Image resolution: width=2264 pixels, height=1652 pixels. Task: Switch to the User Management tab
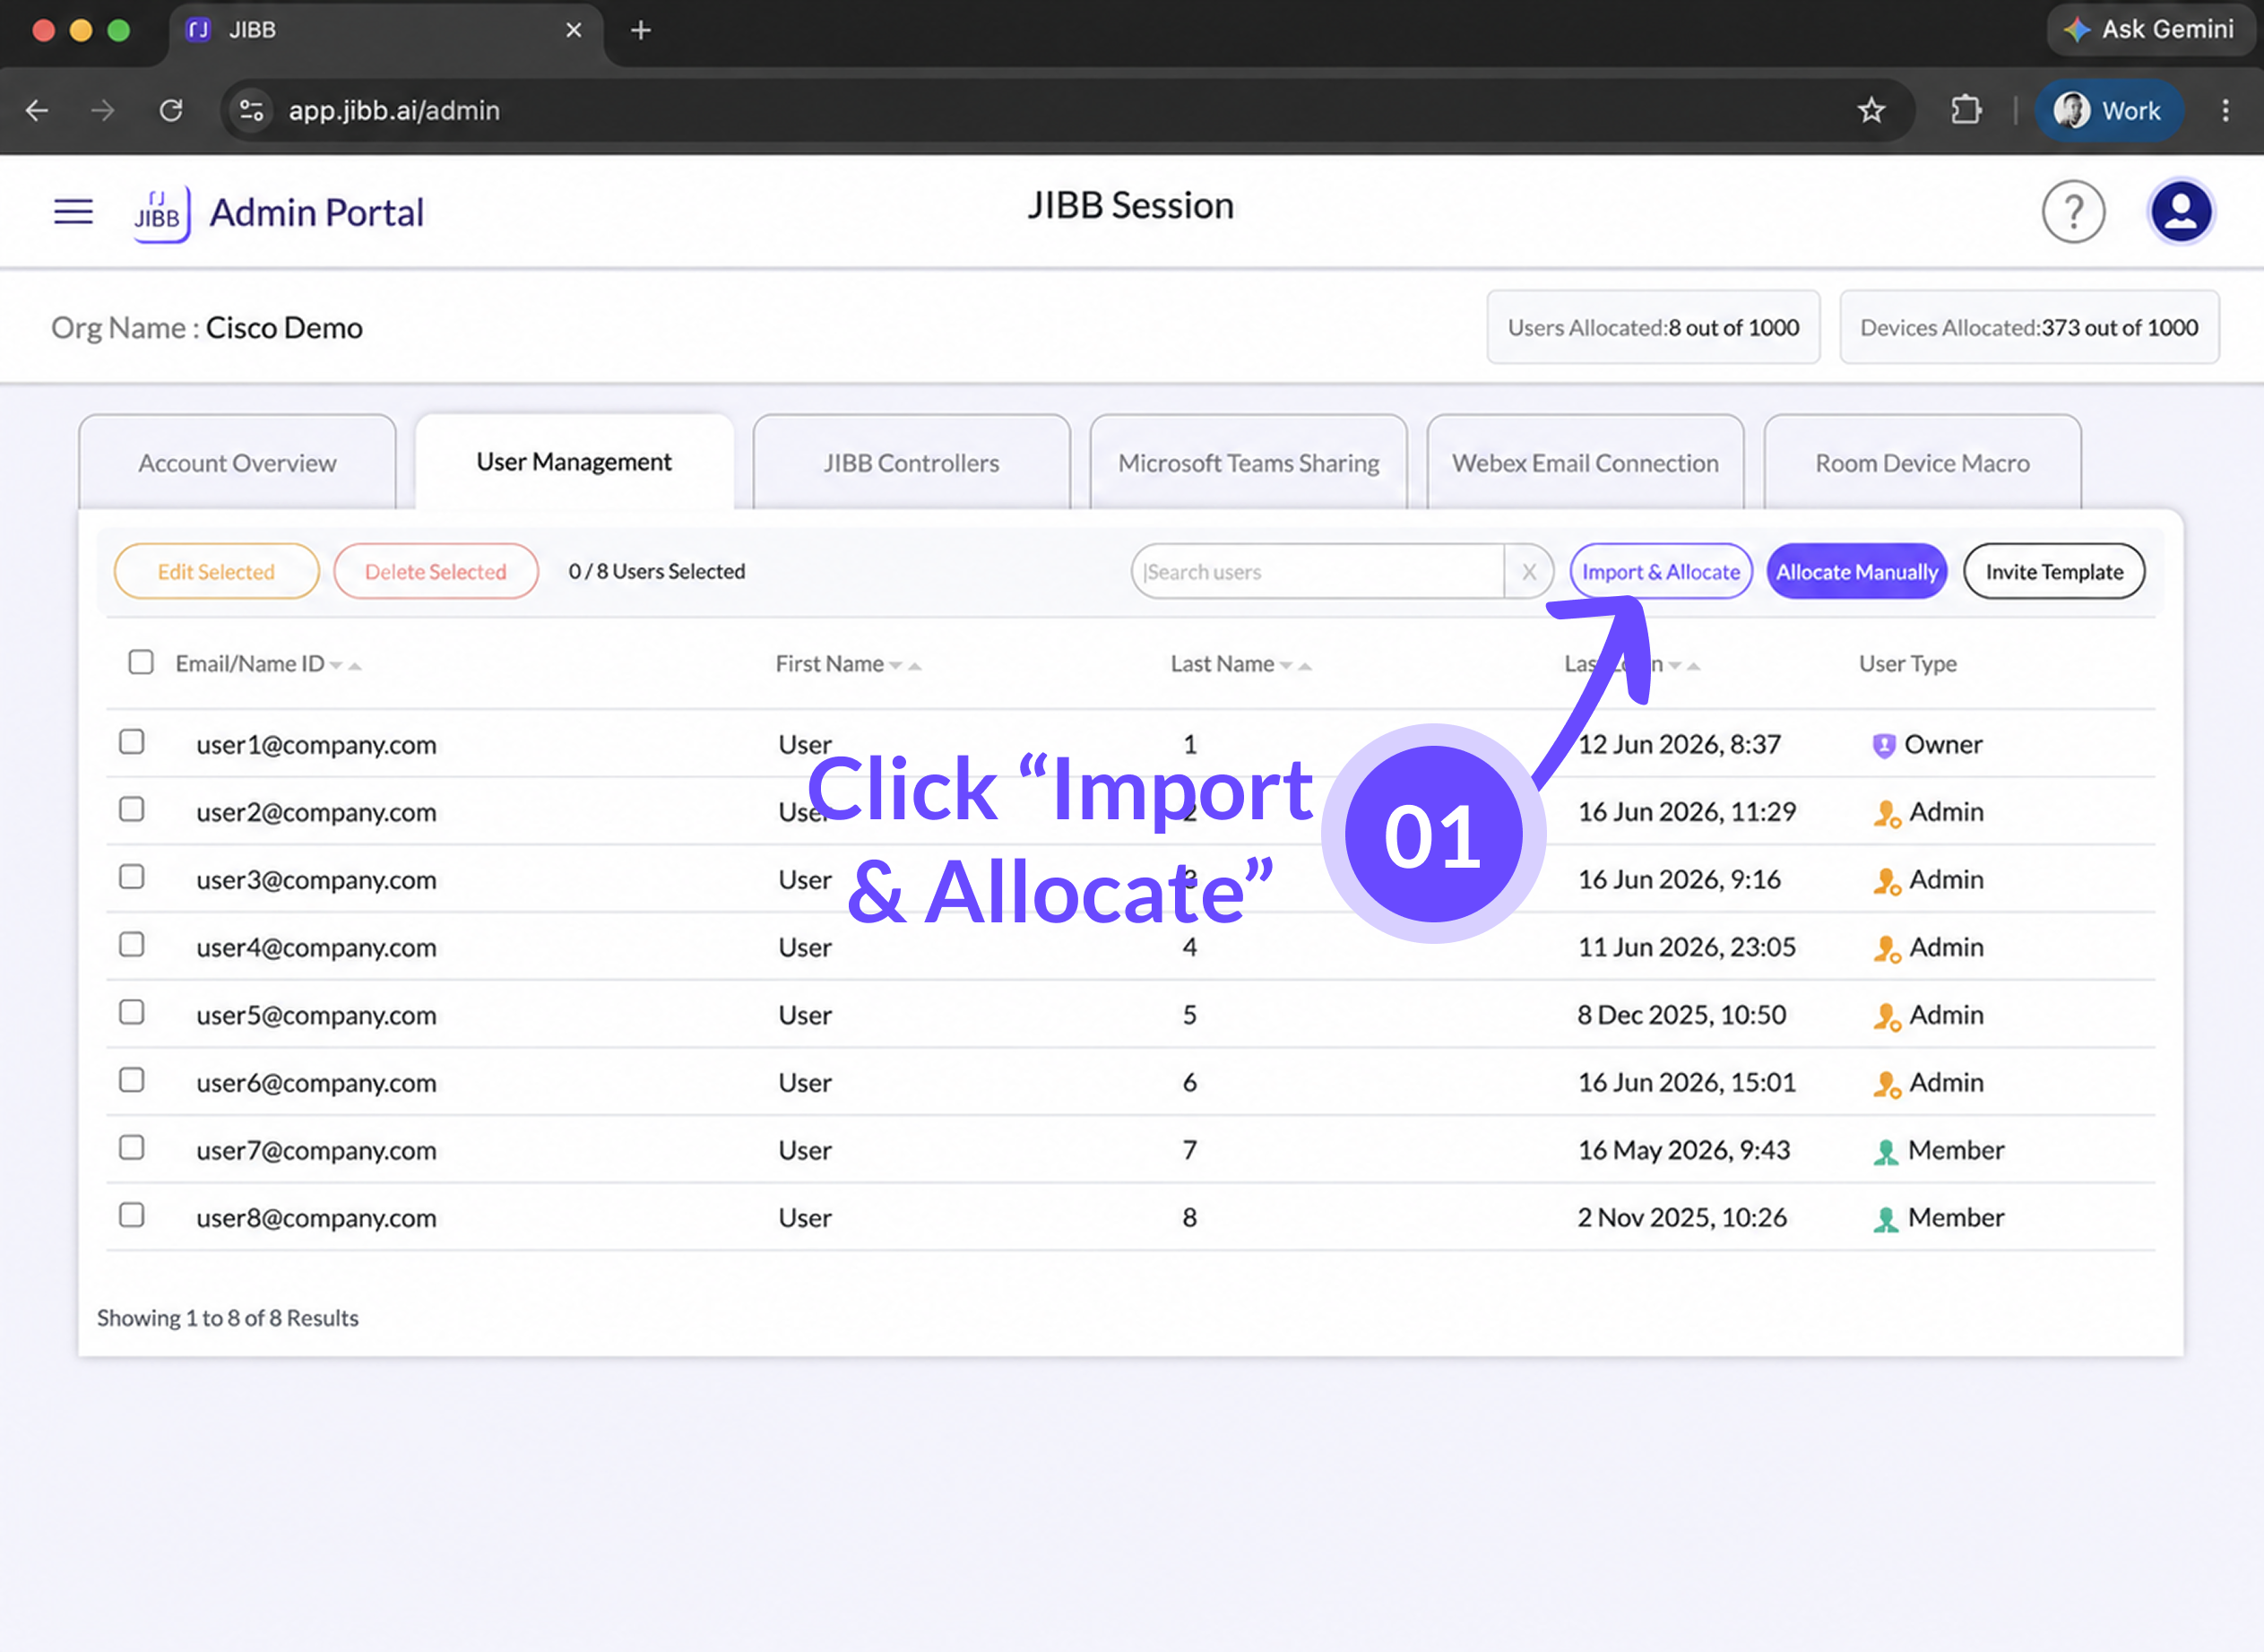pos(574,462)
